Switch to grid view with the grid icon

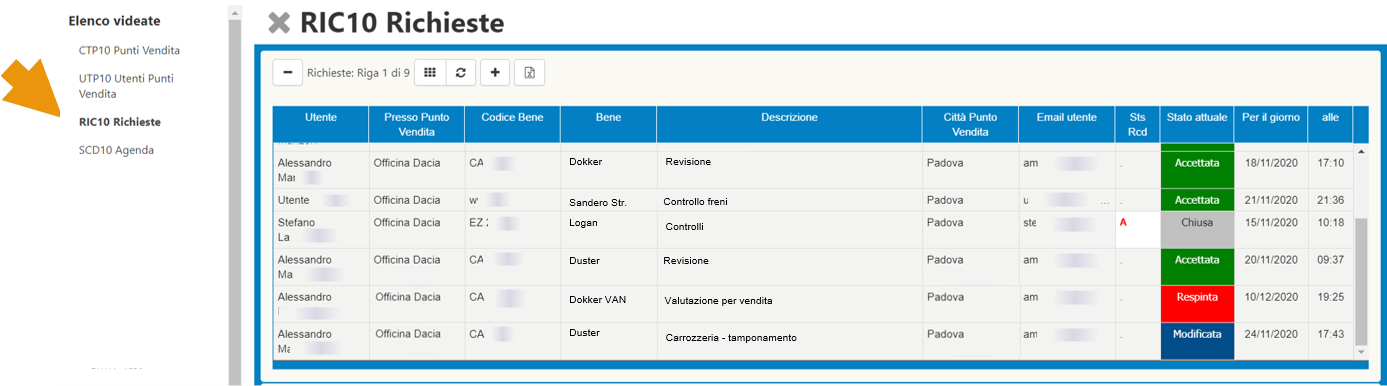[430, 72]
